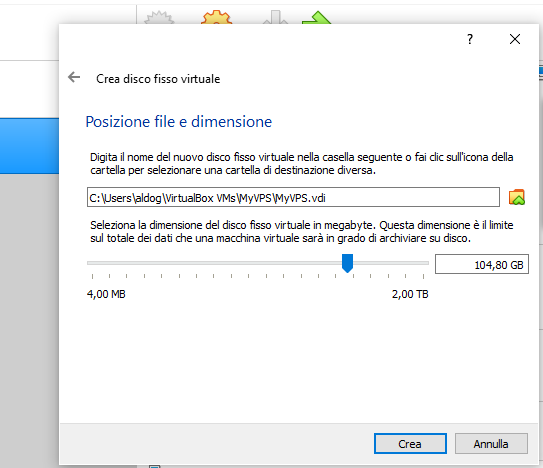Open help with the question mark icon
The width and height of the screenshot is (543, 468).
pos(470,39)
